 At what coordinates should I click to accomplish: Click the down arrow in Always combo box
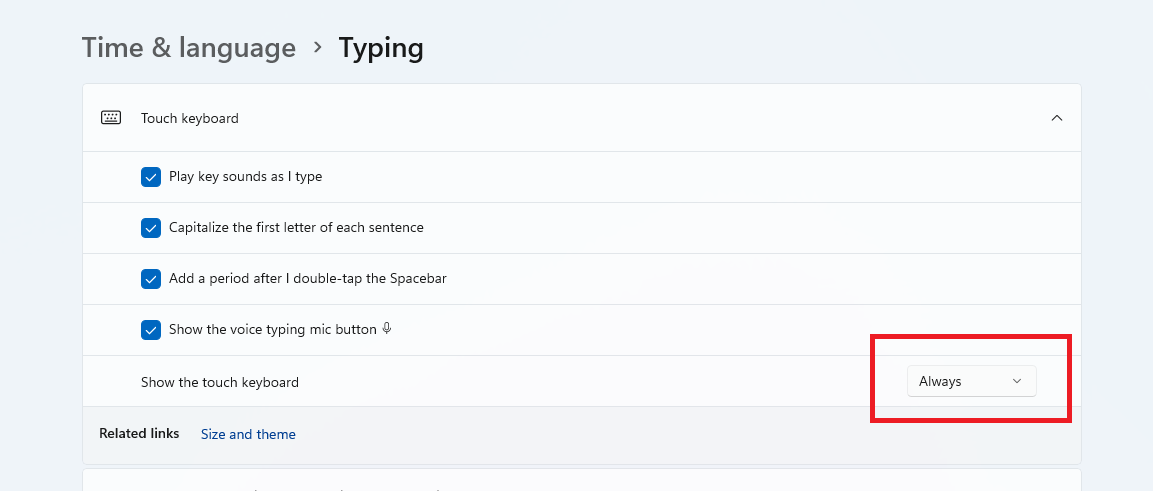click(x=1017, y=381)
